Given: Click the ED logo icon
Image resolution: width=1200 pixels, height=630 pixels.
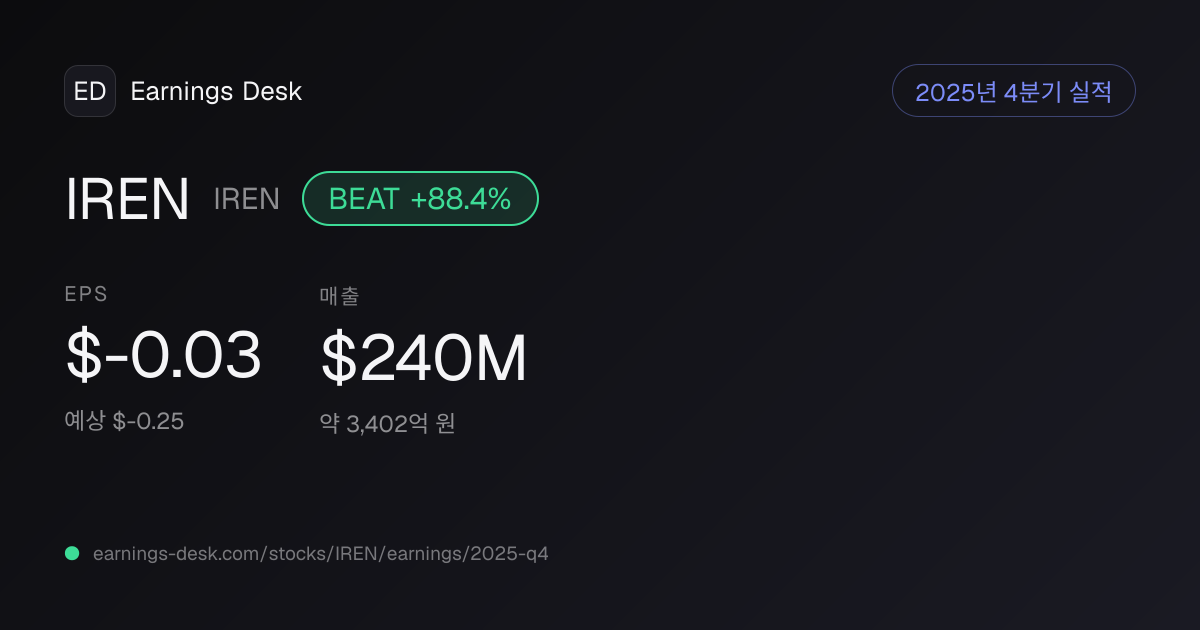Looking at the screenshot, I should pos(90,91).
